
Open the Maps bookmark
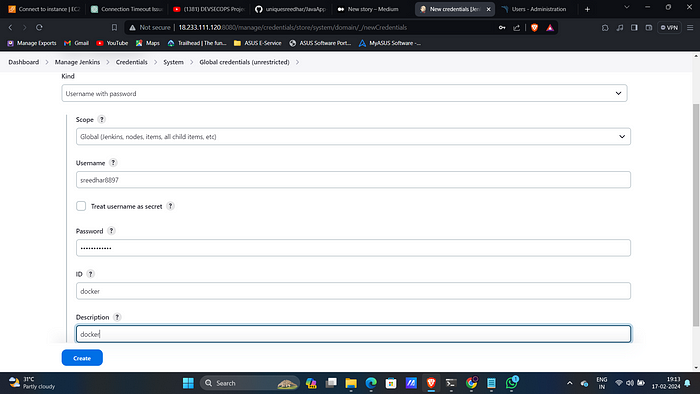point(148,43)
